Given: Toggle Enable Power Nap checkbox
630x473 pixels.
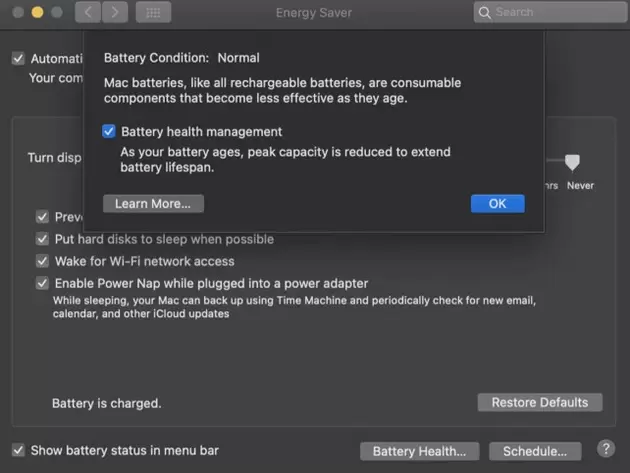Looking at the screenshot, I should [x=43, y=283].
